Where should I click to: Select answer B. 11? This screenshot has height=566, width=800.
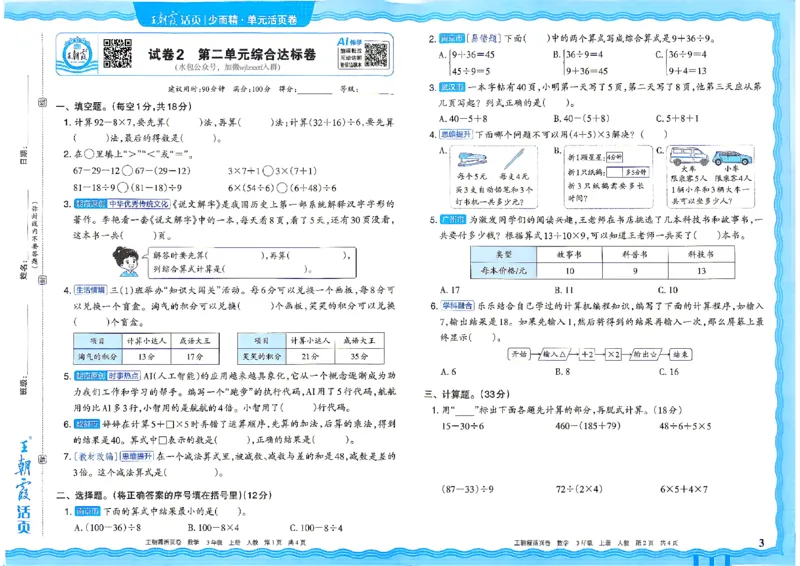coord(564,290)
